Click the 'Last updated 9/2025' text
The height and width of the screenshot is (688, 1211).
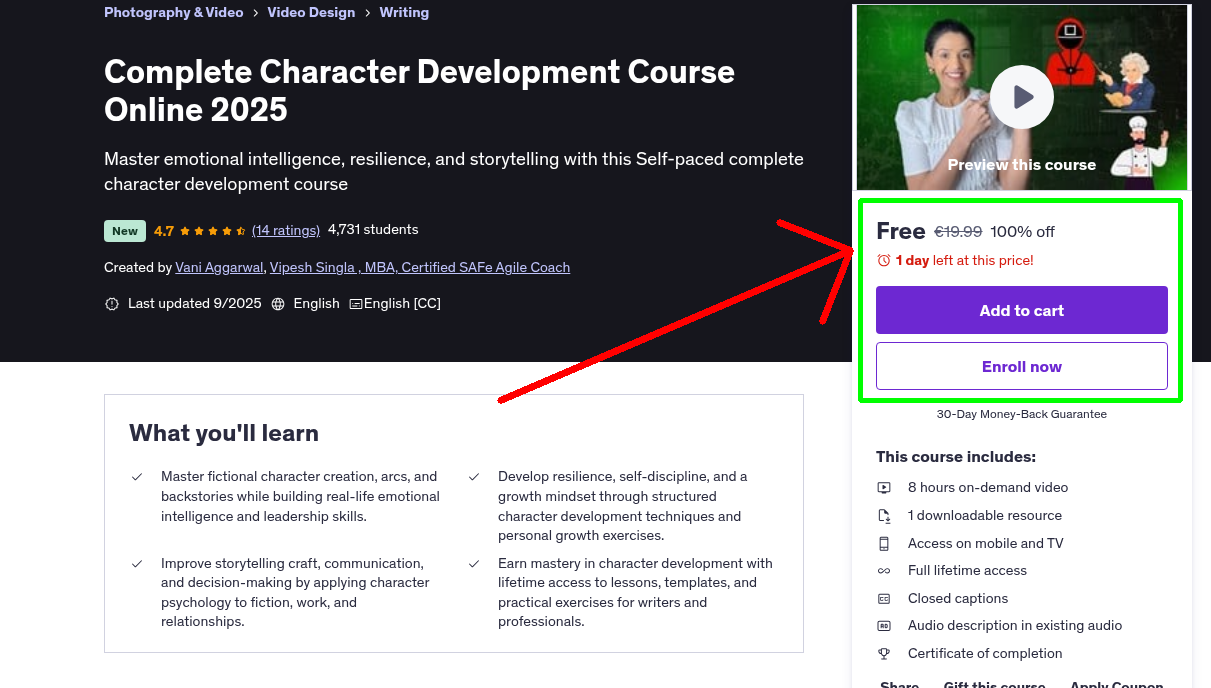(194, 304)
